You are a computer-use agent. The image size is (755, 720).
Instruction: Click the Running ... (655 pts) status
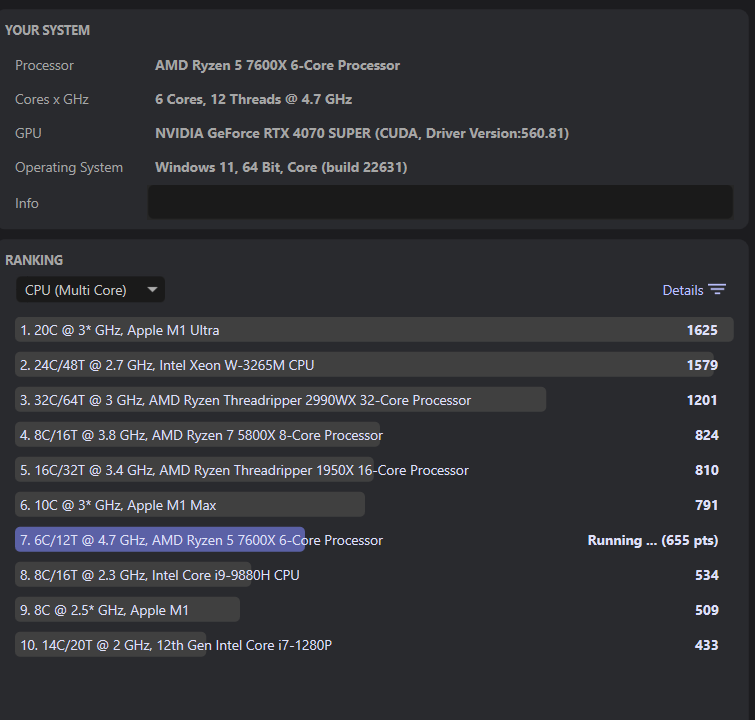coord(653,540)
